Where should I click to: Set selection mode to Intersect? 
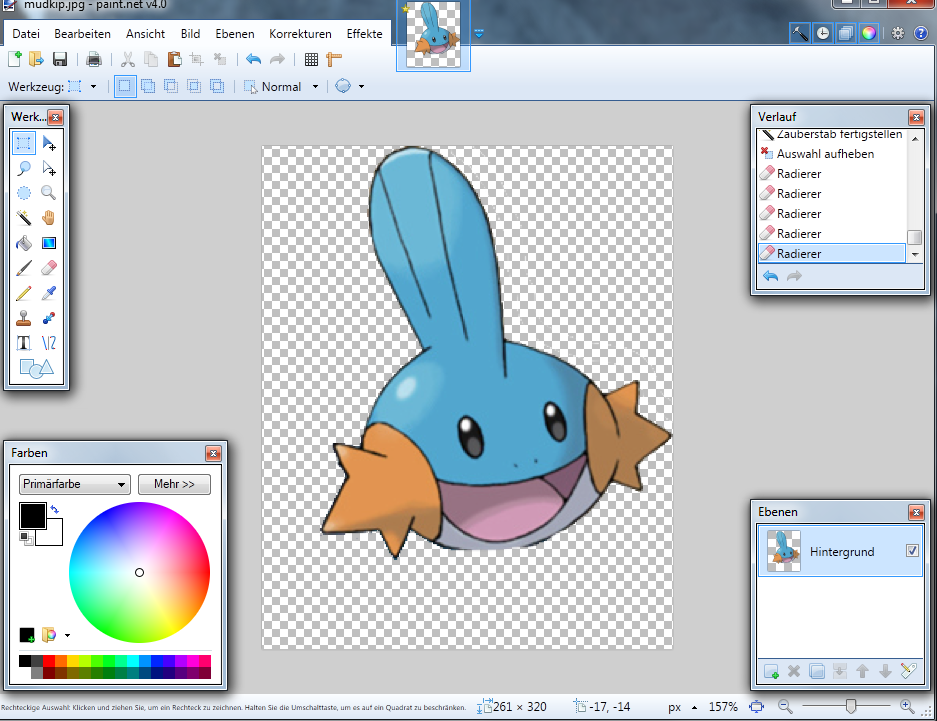click(x=194, y=87)
